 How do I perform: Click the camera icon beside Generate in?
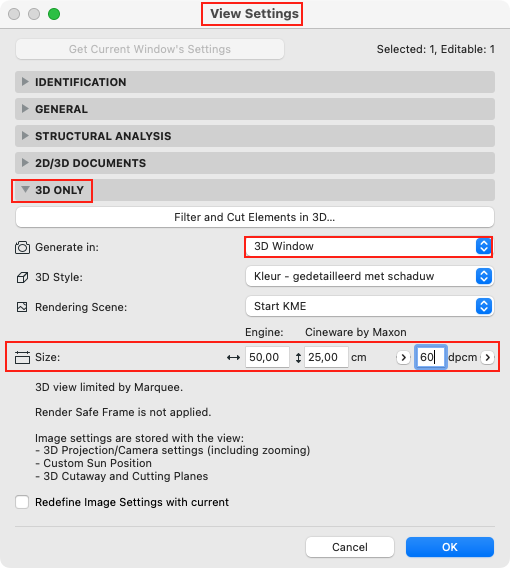click(x=22, y=247)
